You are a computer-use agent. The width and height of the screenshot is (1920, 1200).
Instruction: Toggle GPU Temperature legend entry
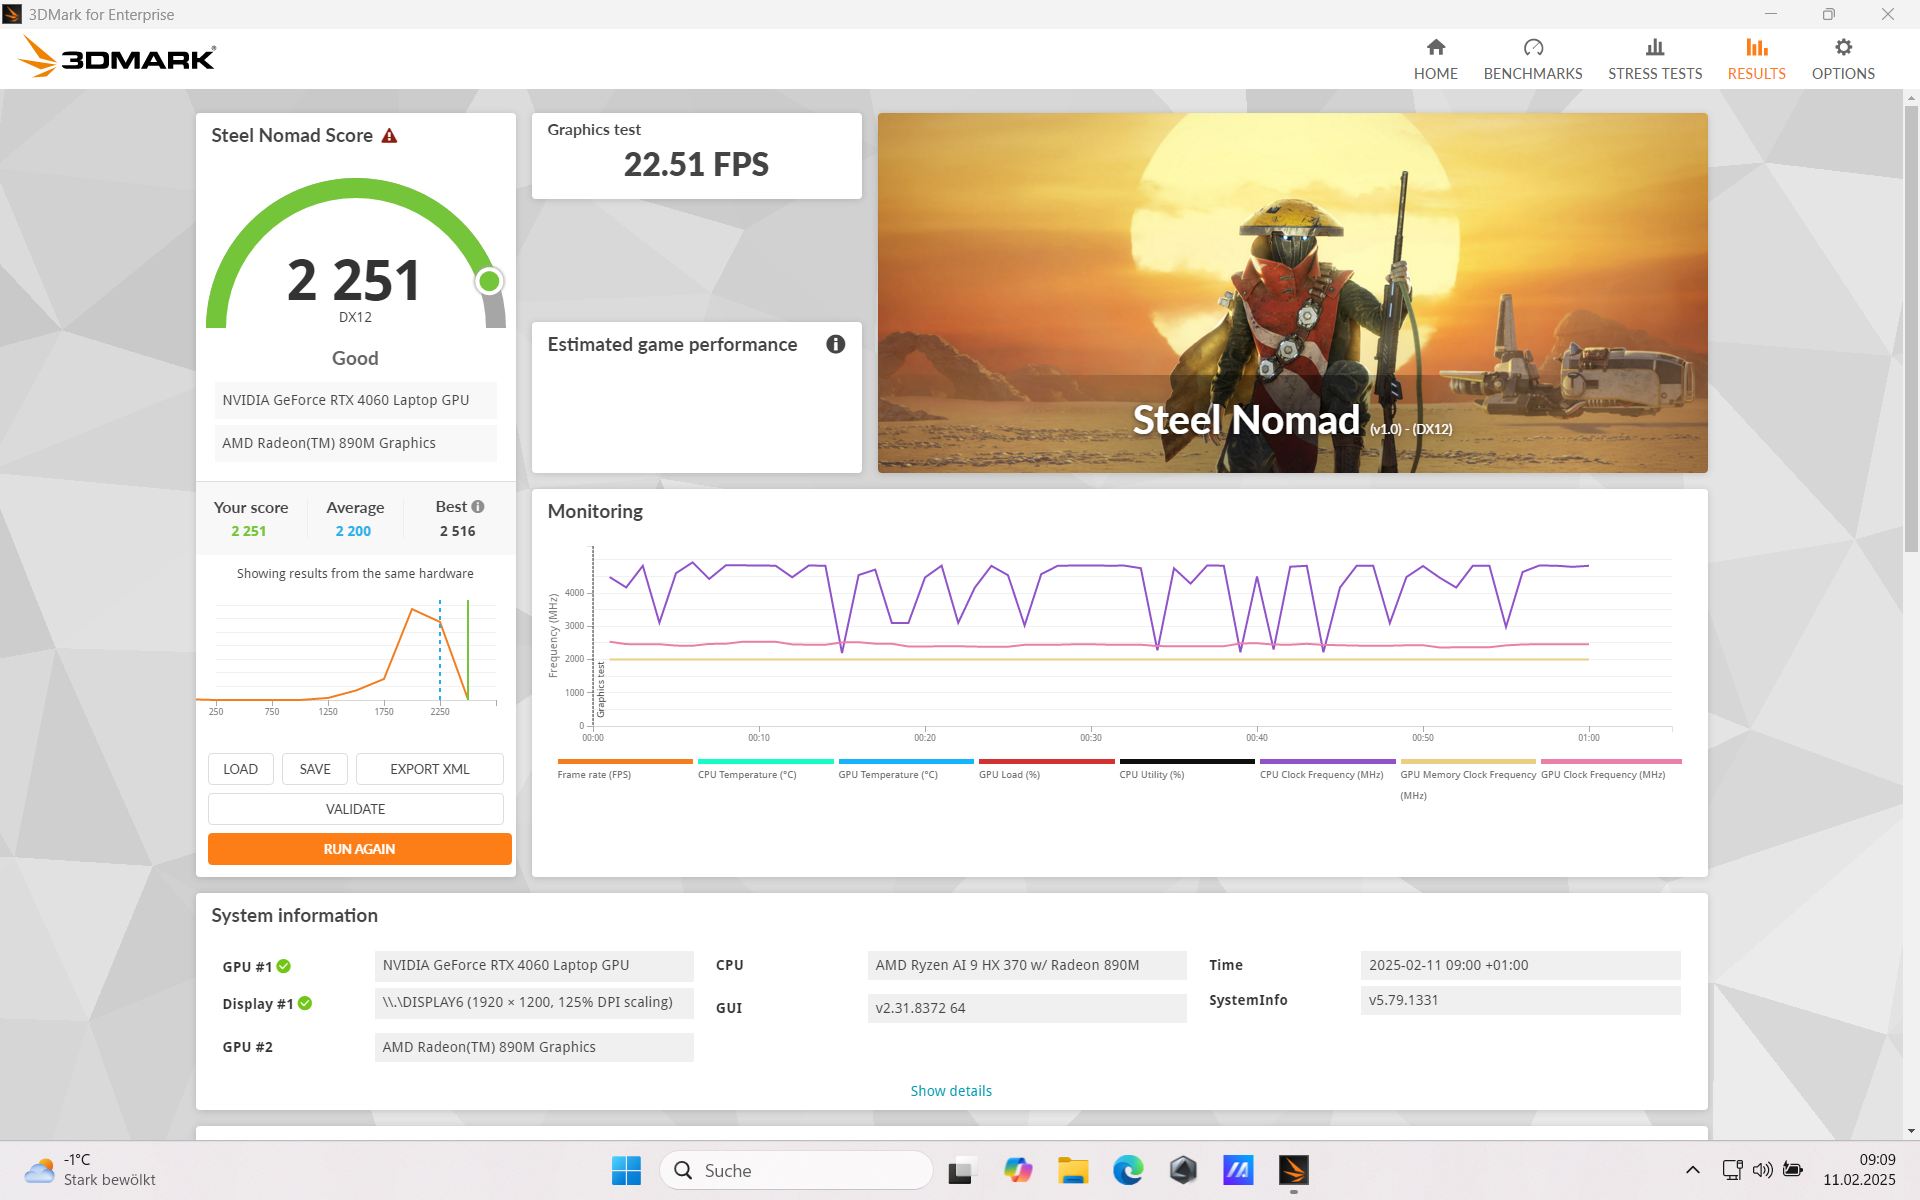(x=888, y=774)
